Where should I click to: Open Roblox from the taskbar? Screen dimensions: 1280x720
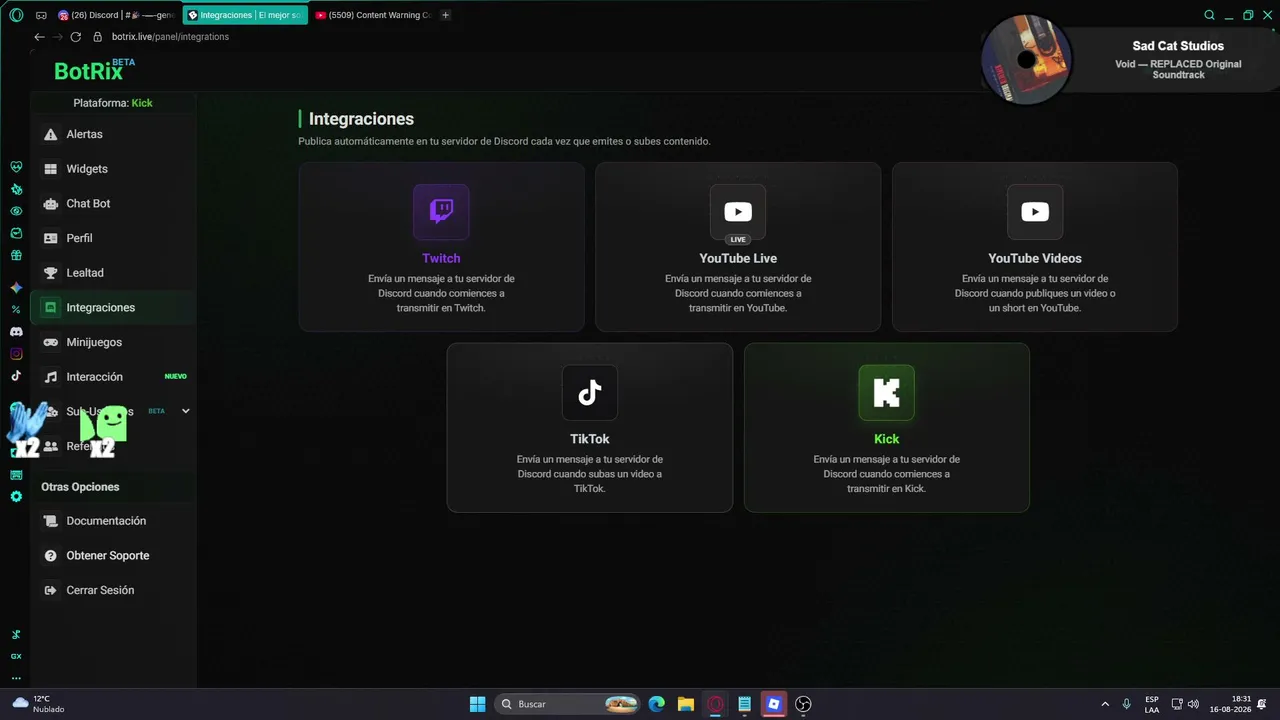pos(773,704)
